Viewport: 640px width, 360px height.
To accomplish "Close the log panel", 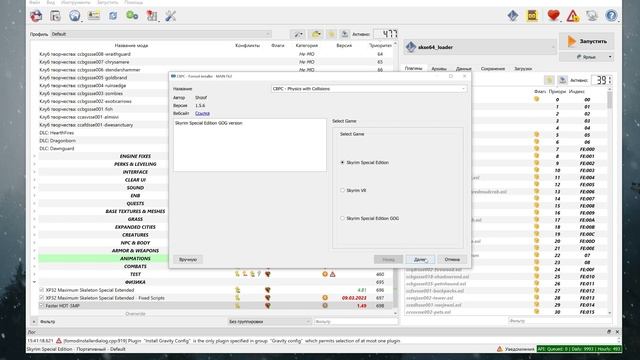I will coord(617,332).
